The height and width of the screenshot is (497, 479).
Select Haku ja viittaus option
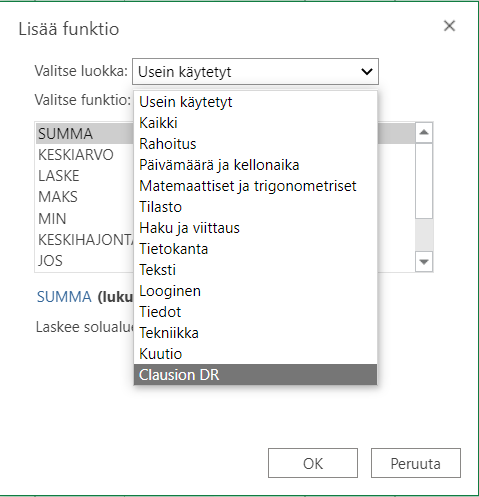(x=255, y=228)
